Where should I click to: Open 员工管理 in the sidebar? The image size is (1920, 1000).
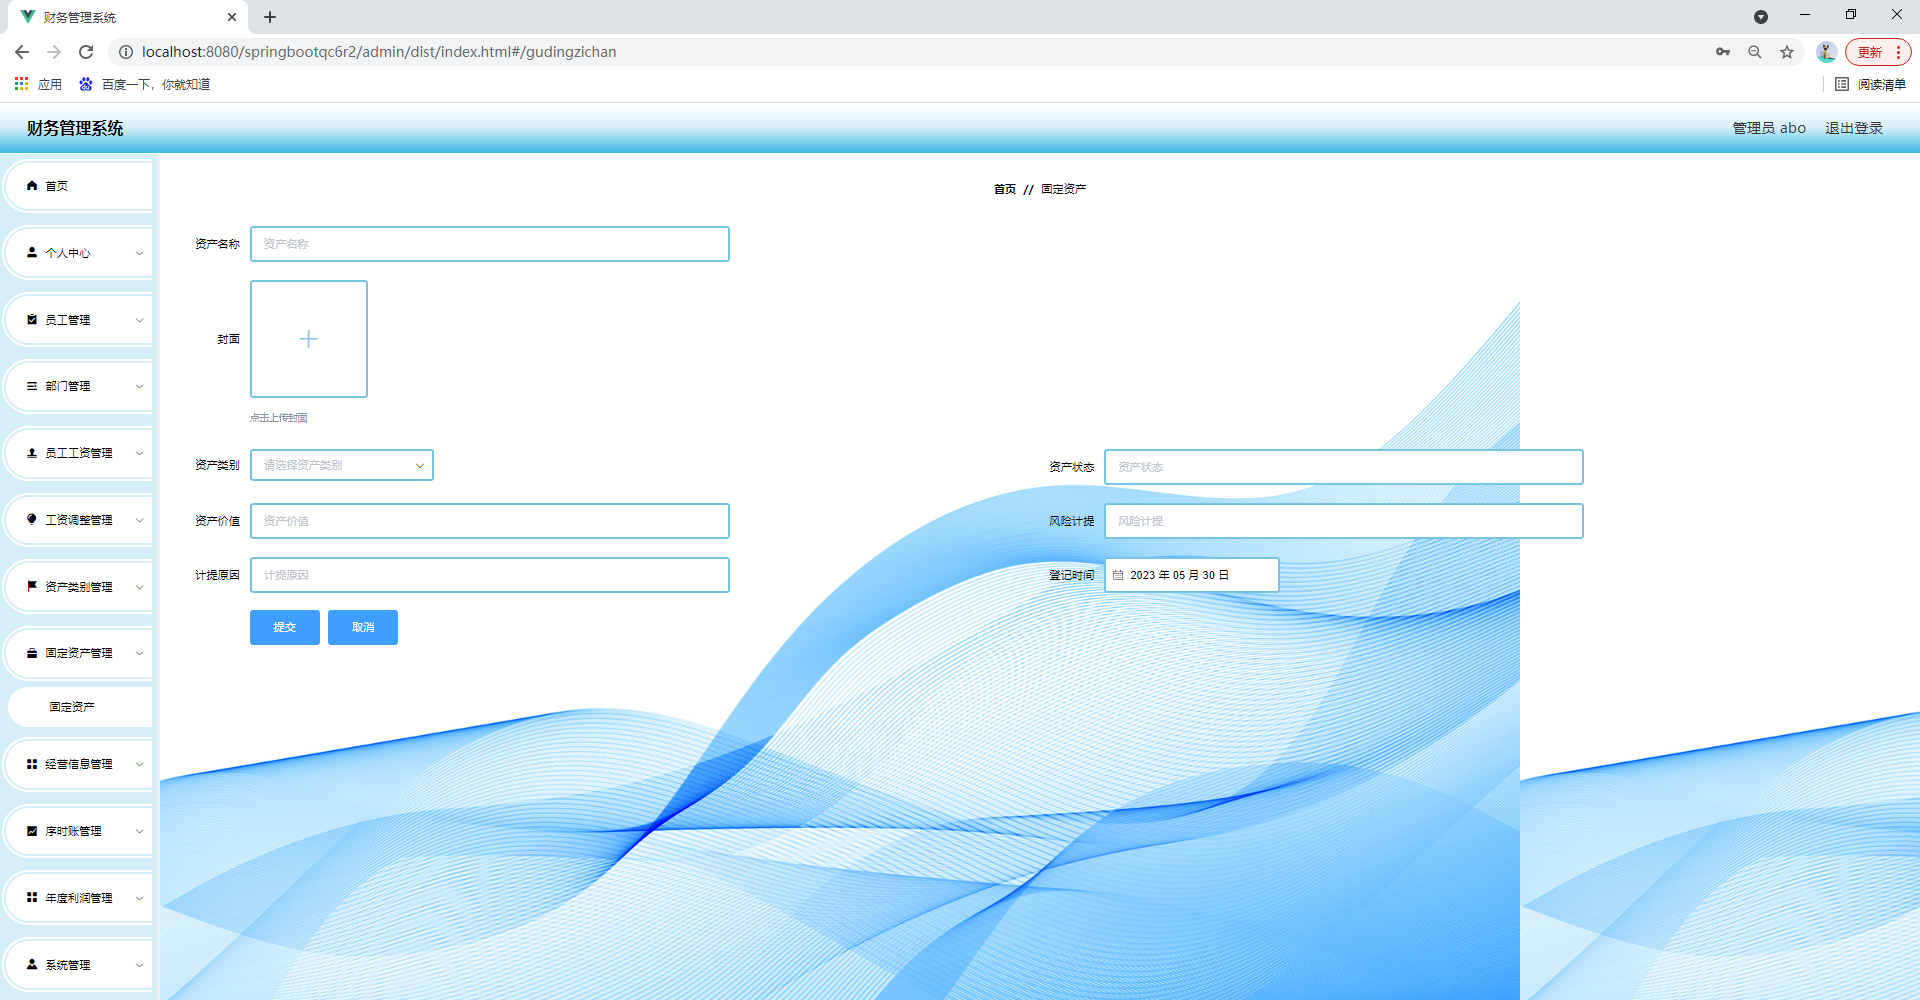tap(79, 320)
